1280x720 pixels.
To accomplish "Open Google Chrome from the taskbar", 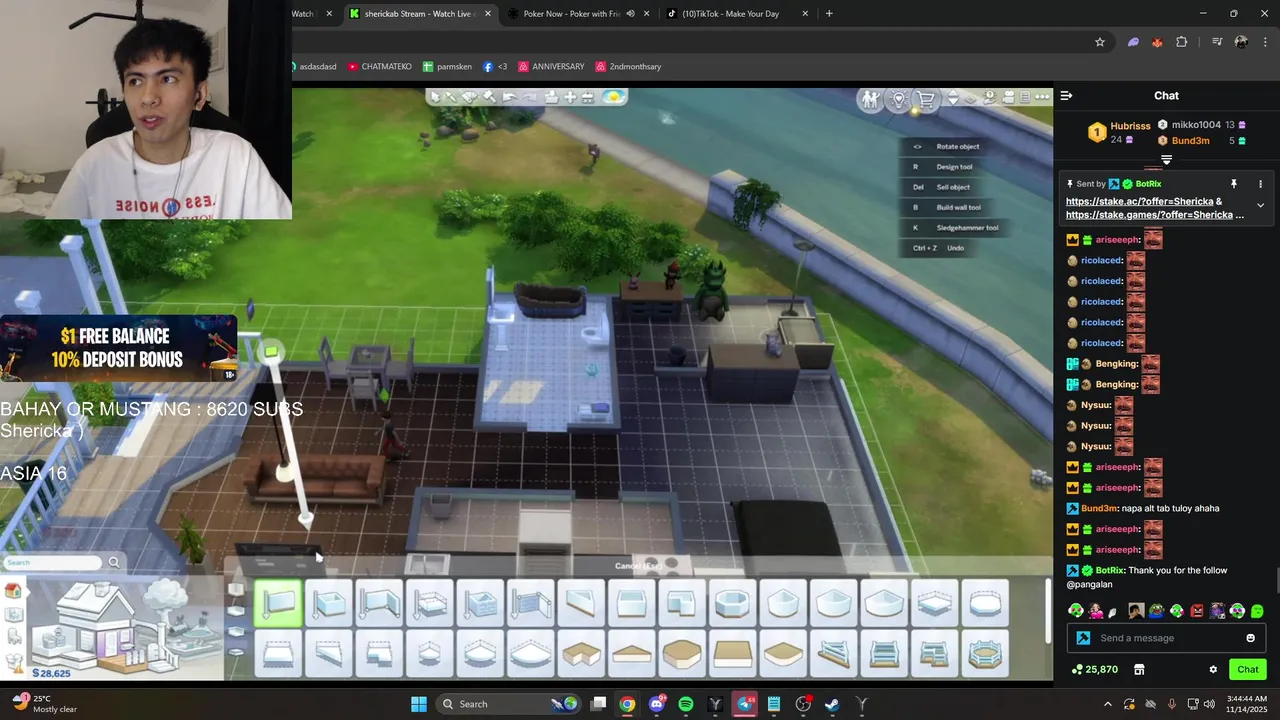I will (x=627, y=704).
